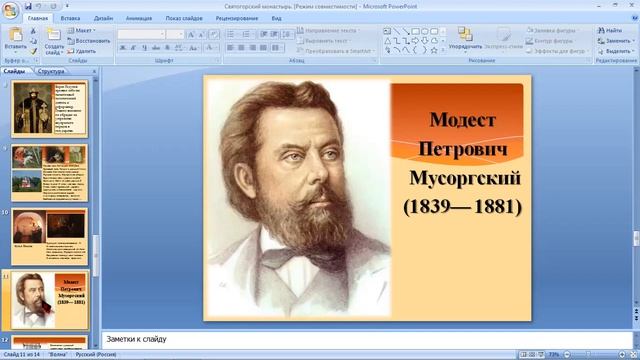The height and width of the screenshot is (360, 640).
Task: Toggle text shadow formatting
Action: pyautogui.click(x=167, y=48)
